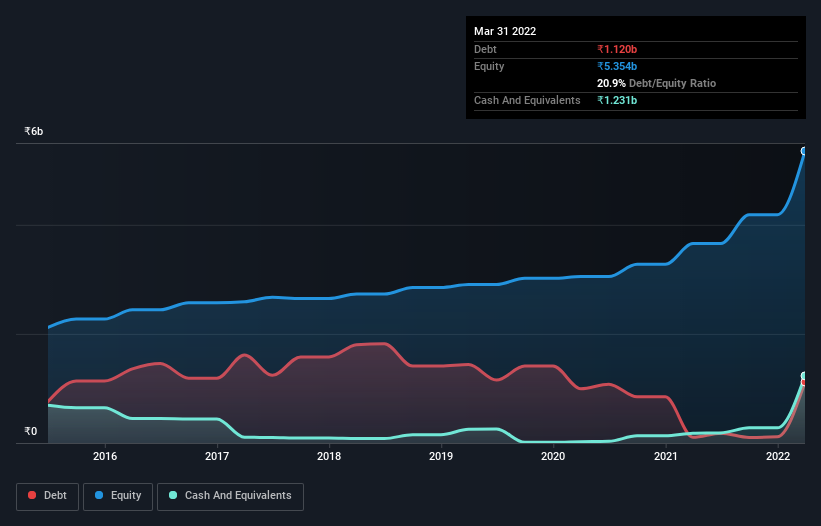
Task: Click the ₹1.120b debt value
Action: pos(617,49)
